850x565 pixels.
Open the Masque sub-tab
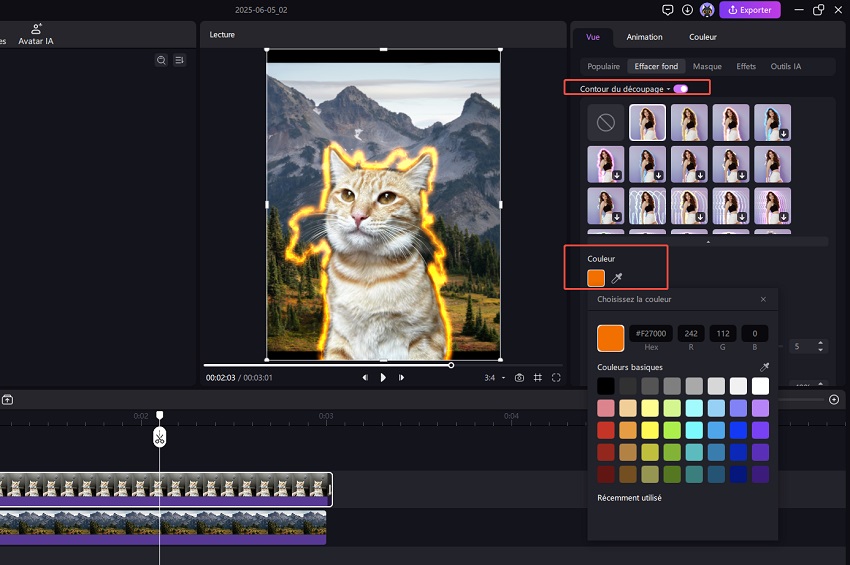pyautogui.click(x=707, y=66)
